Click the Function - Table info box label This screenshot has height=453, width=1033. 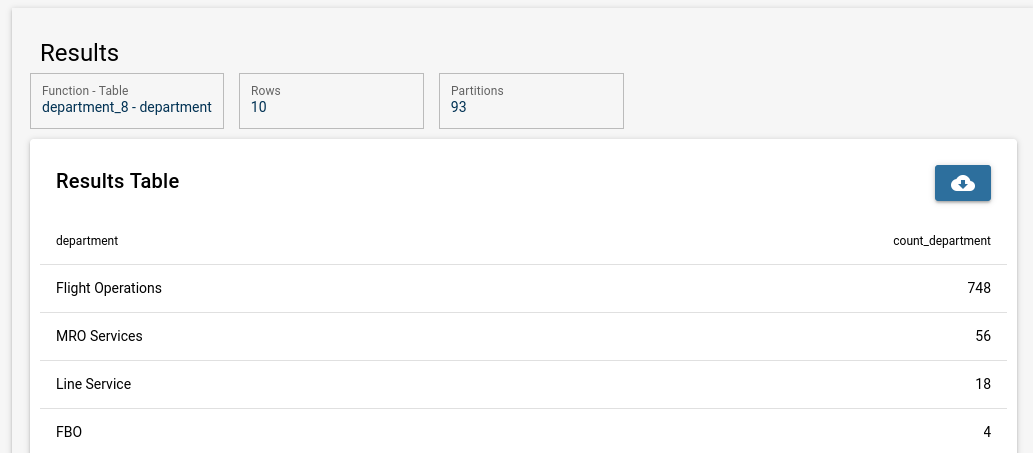coord(85,91)
